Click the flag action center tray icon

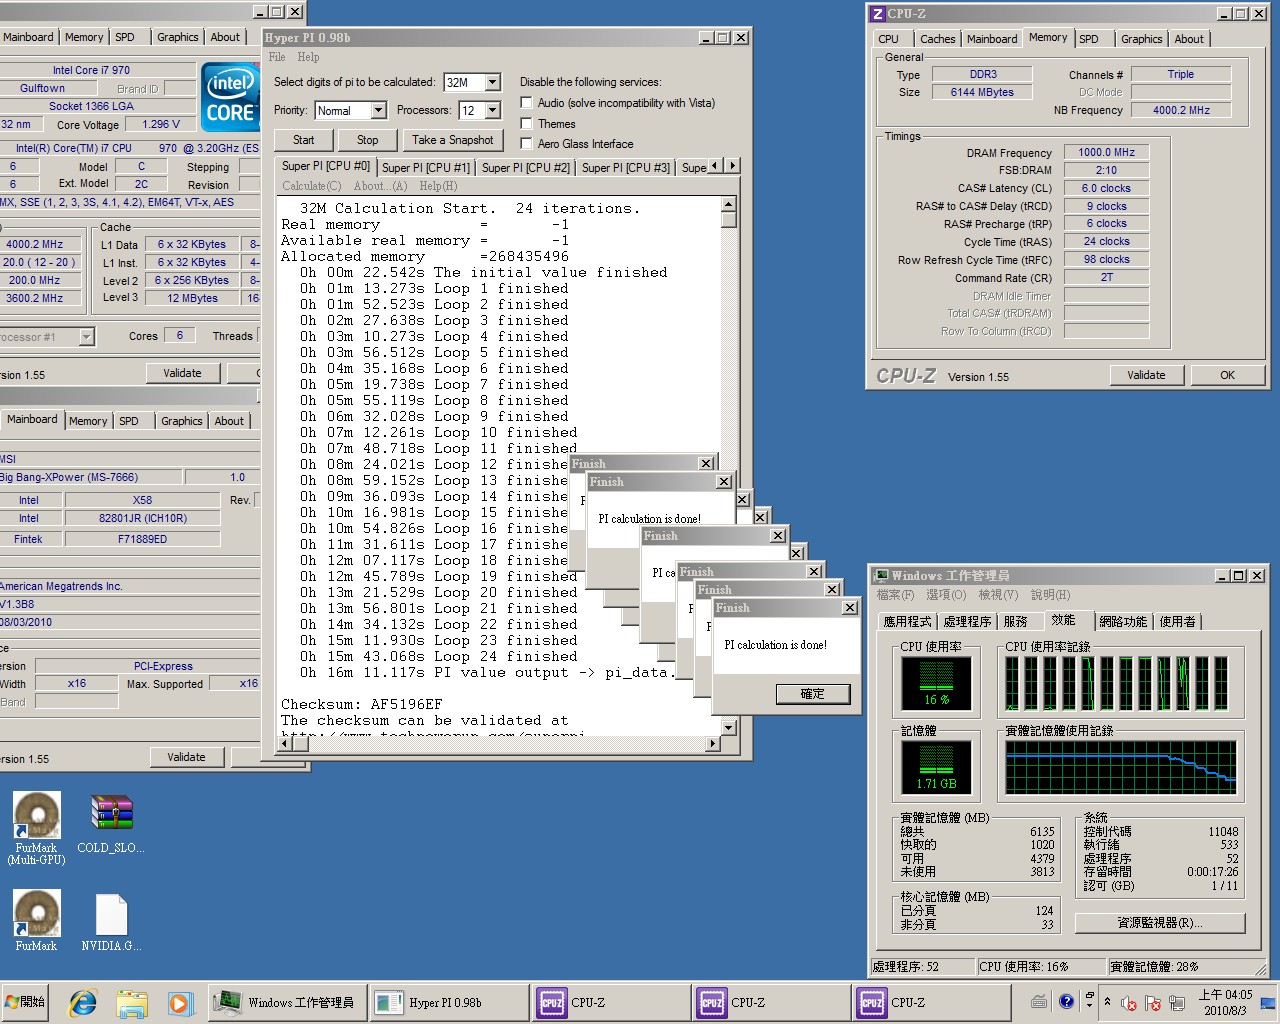pyautogui.click(x=1153, y=1003)
